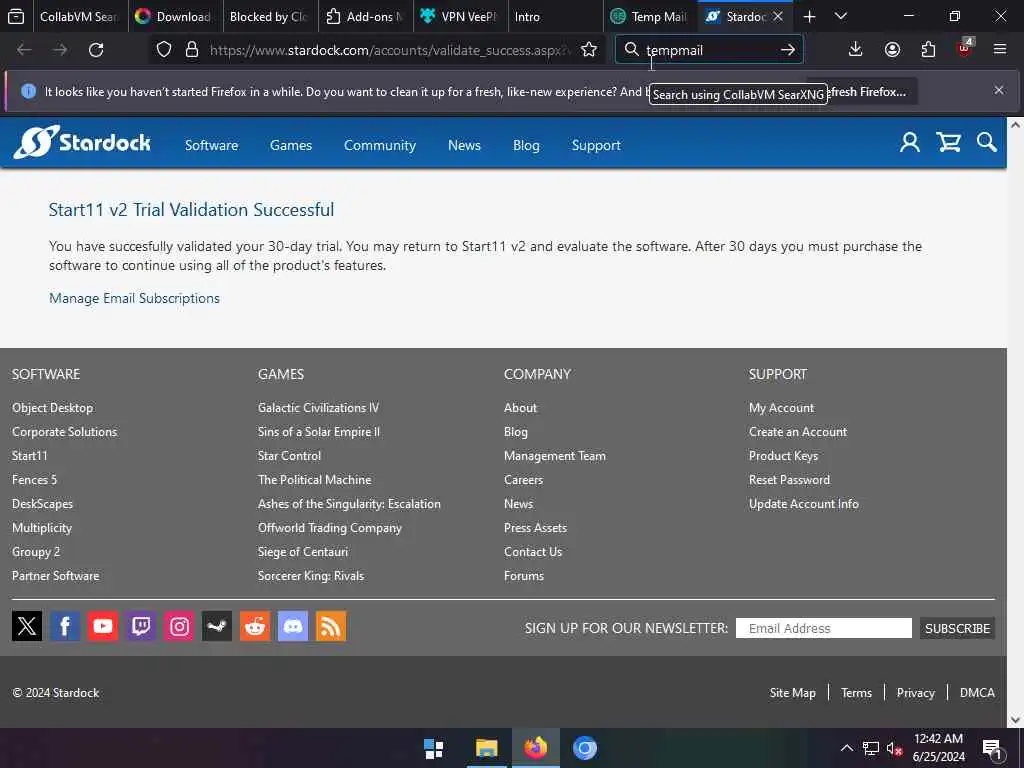Image resolution: width=1024 pixels, height=768 pixels.
Task: Close the Stardock tab
Action: (778, 16)
